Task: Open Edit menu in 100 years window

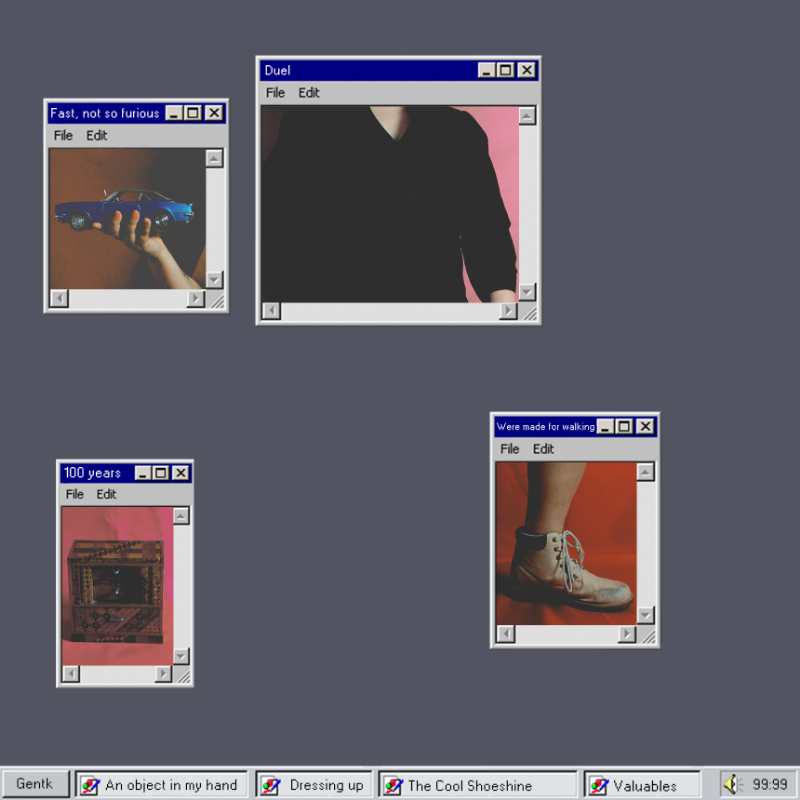Action: 106,494
